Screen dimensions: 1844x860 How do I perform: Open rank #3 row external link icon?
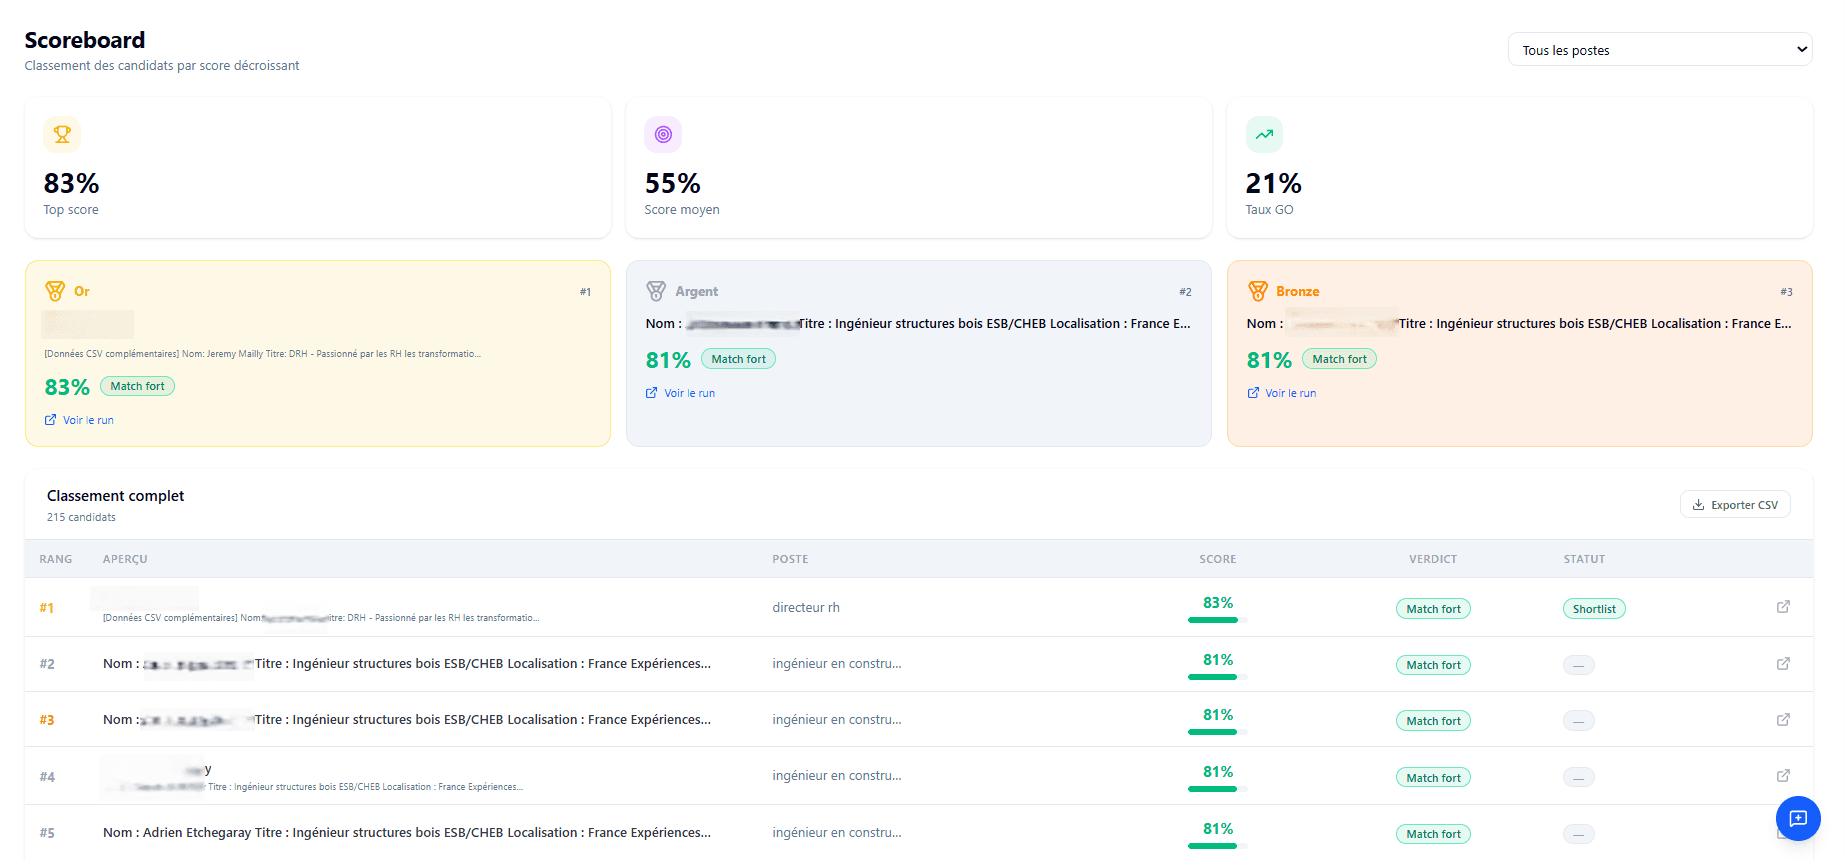point(1782,720)
